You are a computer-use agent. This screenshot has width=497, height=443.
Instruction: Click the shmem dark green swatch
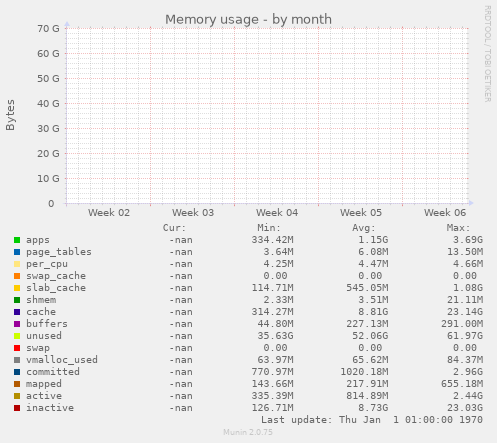point(17,300)
